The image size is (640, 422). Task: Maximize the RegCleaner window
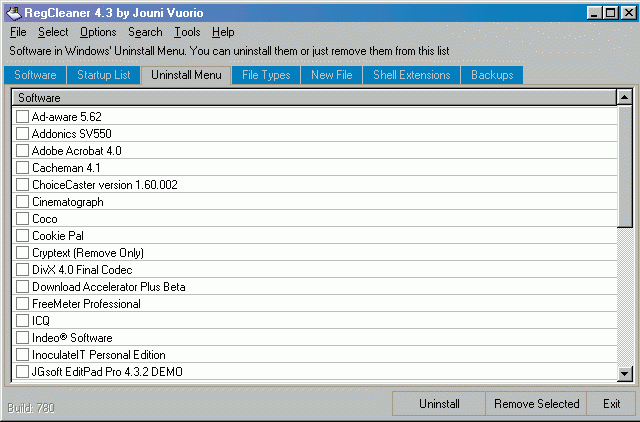(x=611, y=13)
